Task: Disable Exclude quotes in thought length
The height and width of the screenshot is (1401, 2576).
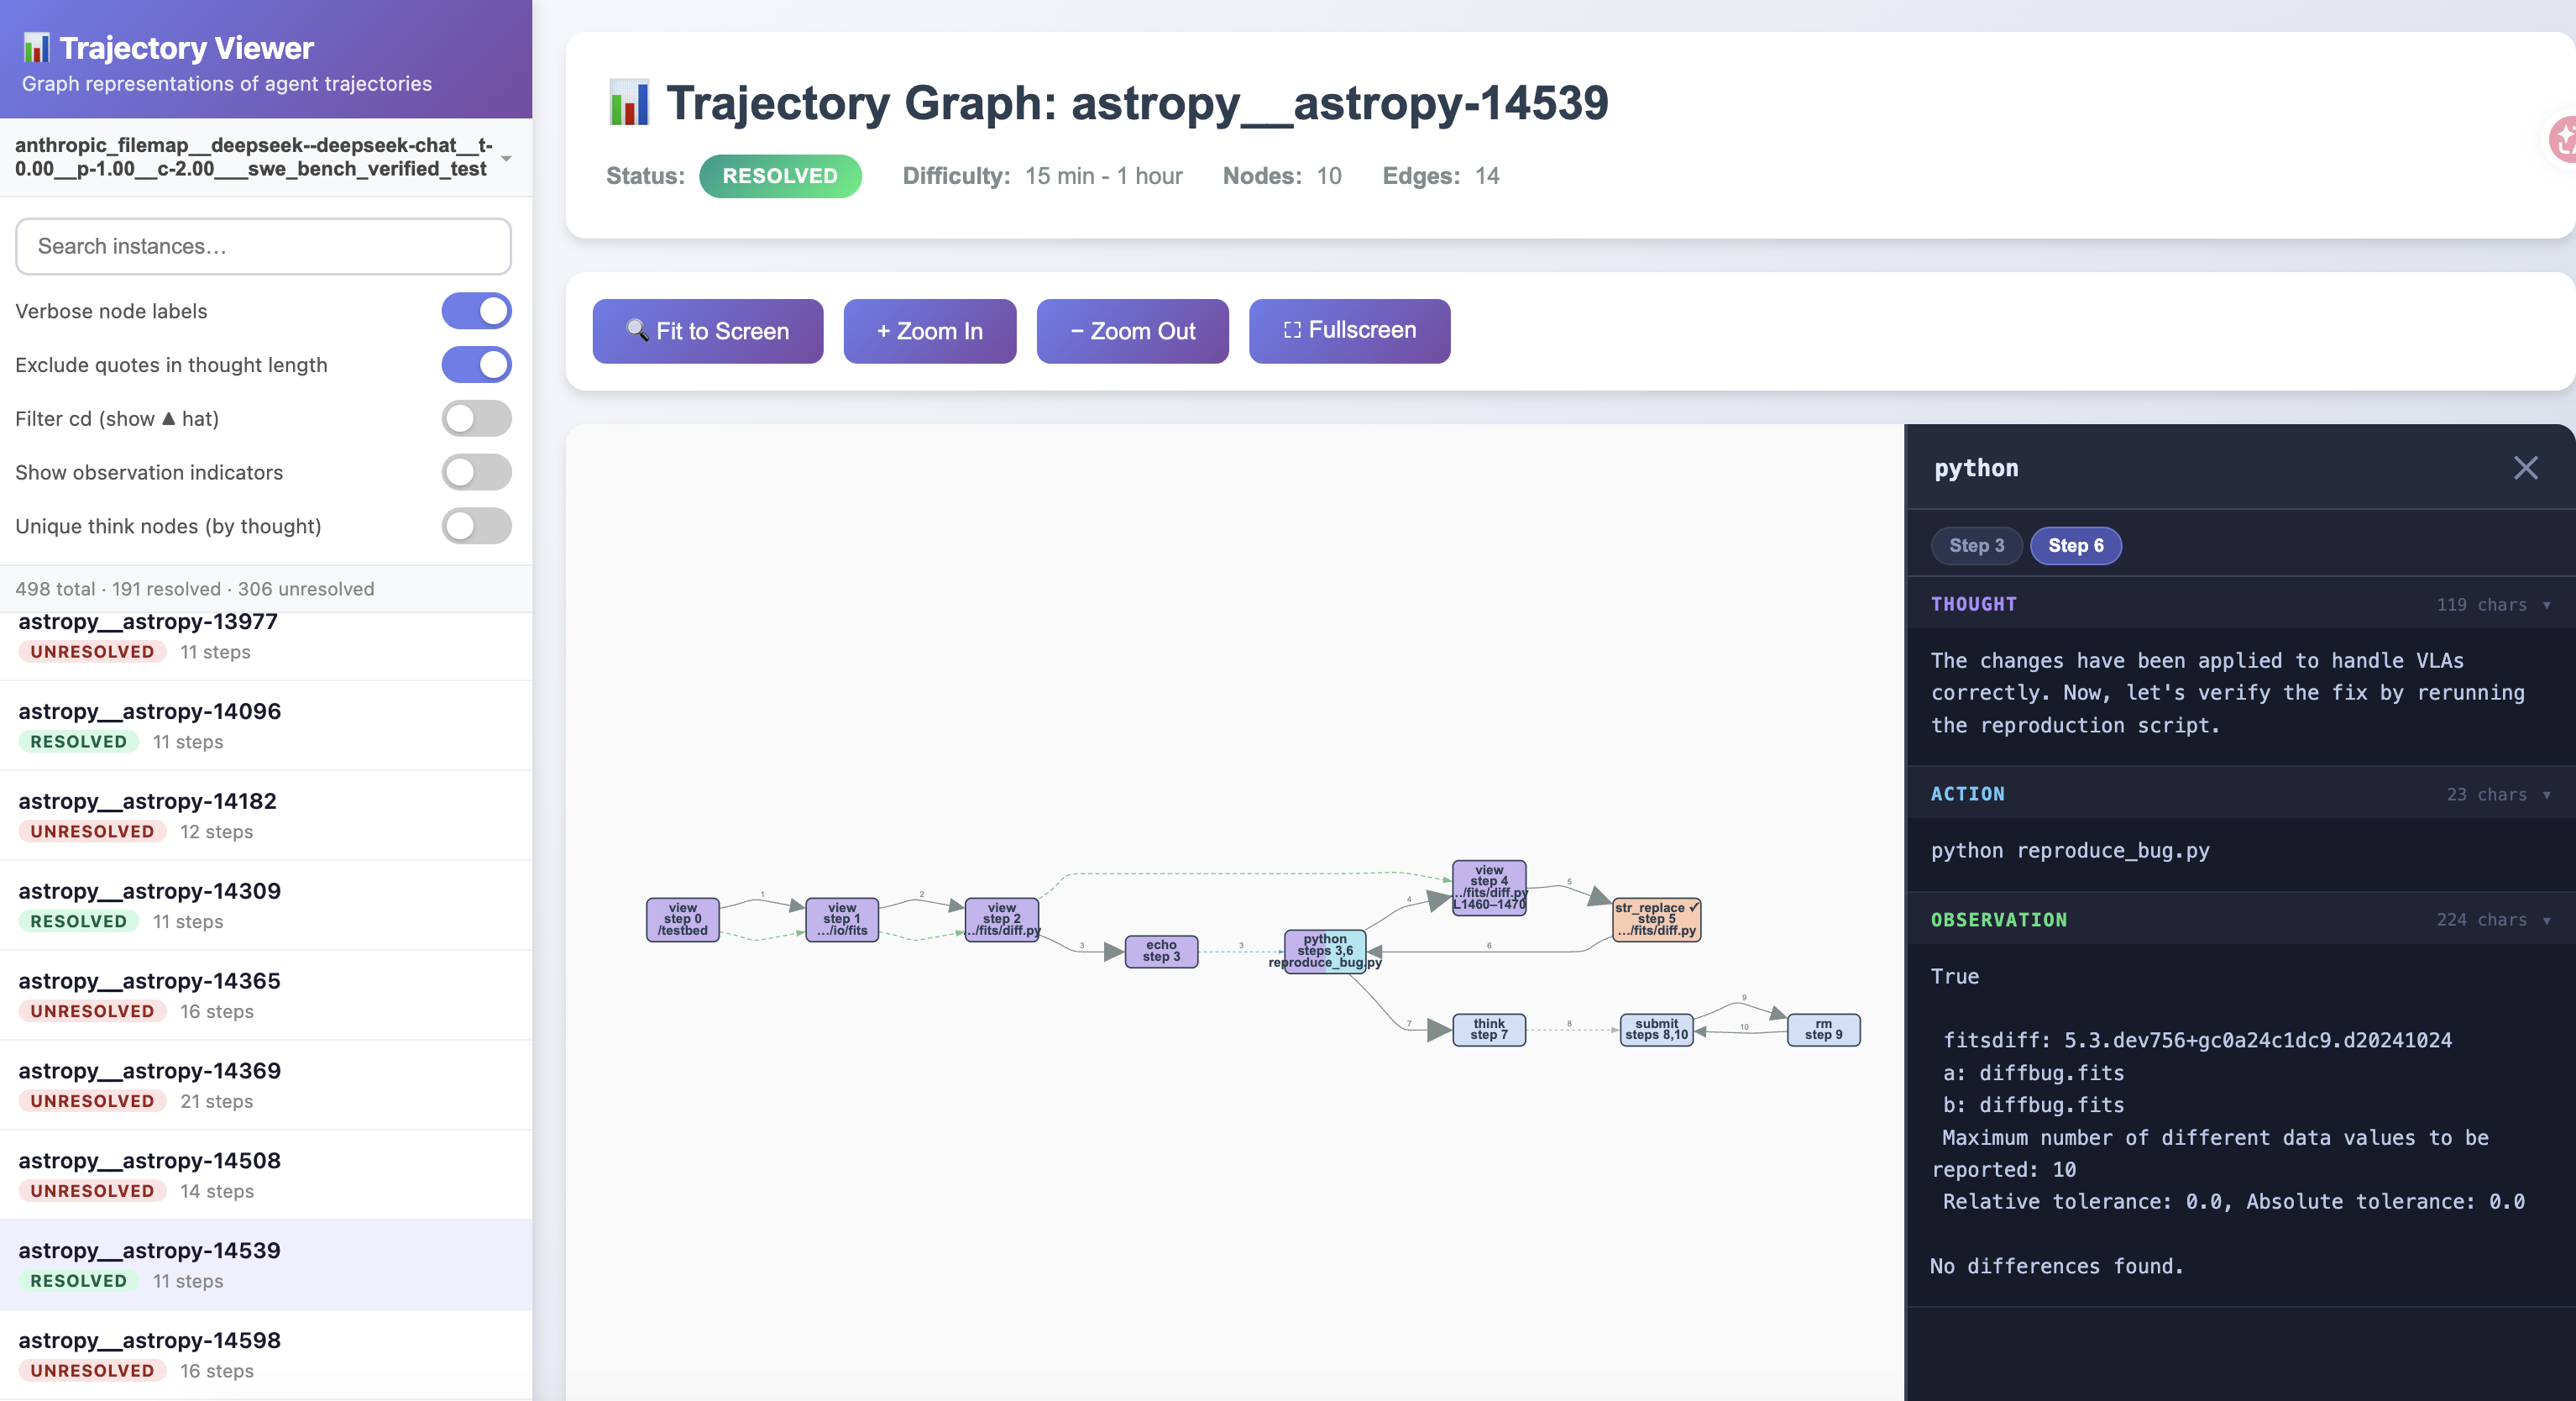Action: tap(476, 365)
